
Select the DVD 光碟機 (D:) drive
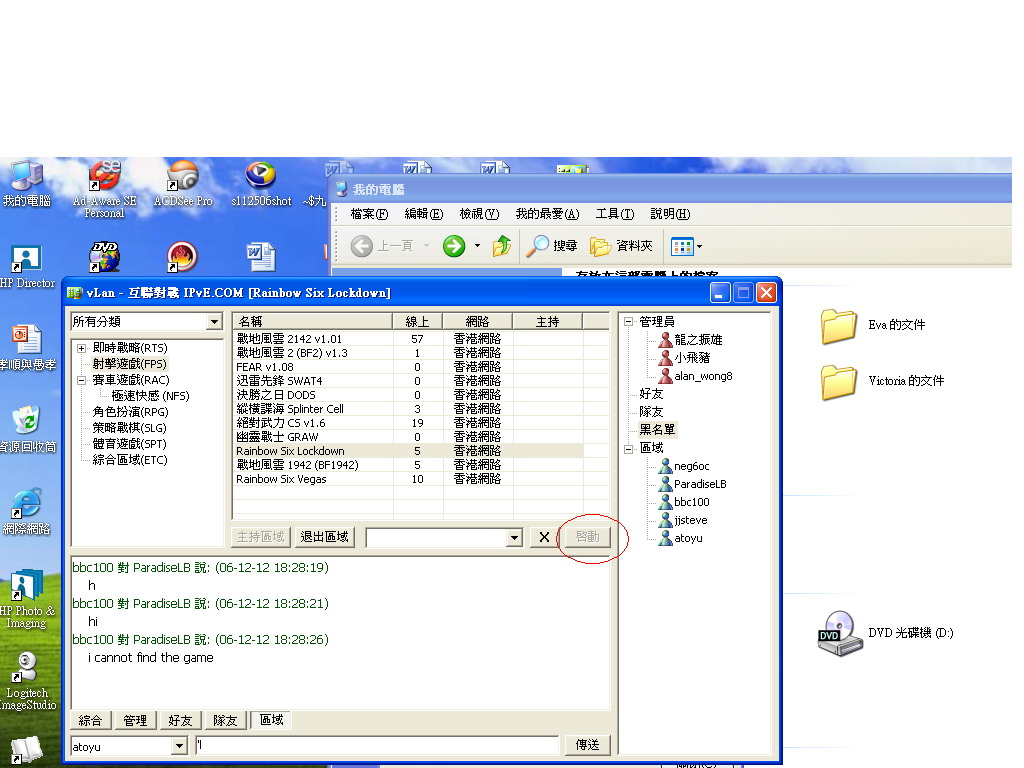pyautogui.click(x=886, y=633)
